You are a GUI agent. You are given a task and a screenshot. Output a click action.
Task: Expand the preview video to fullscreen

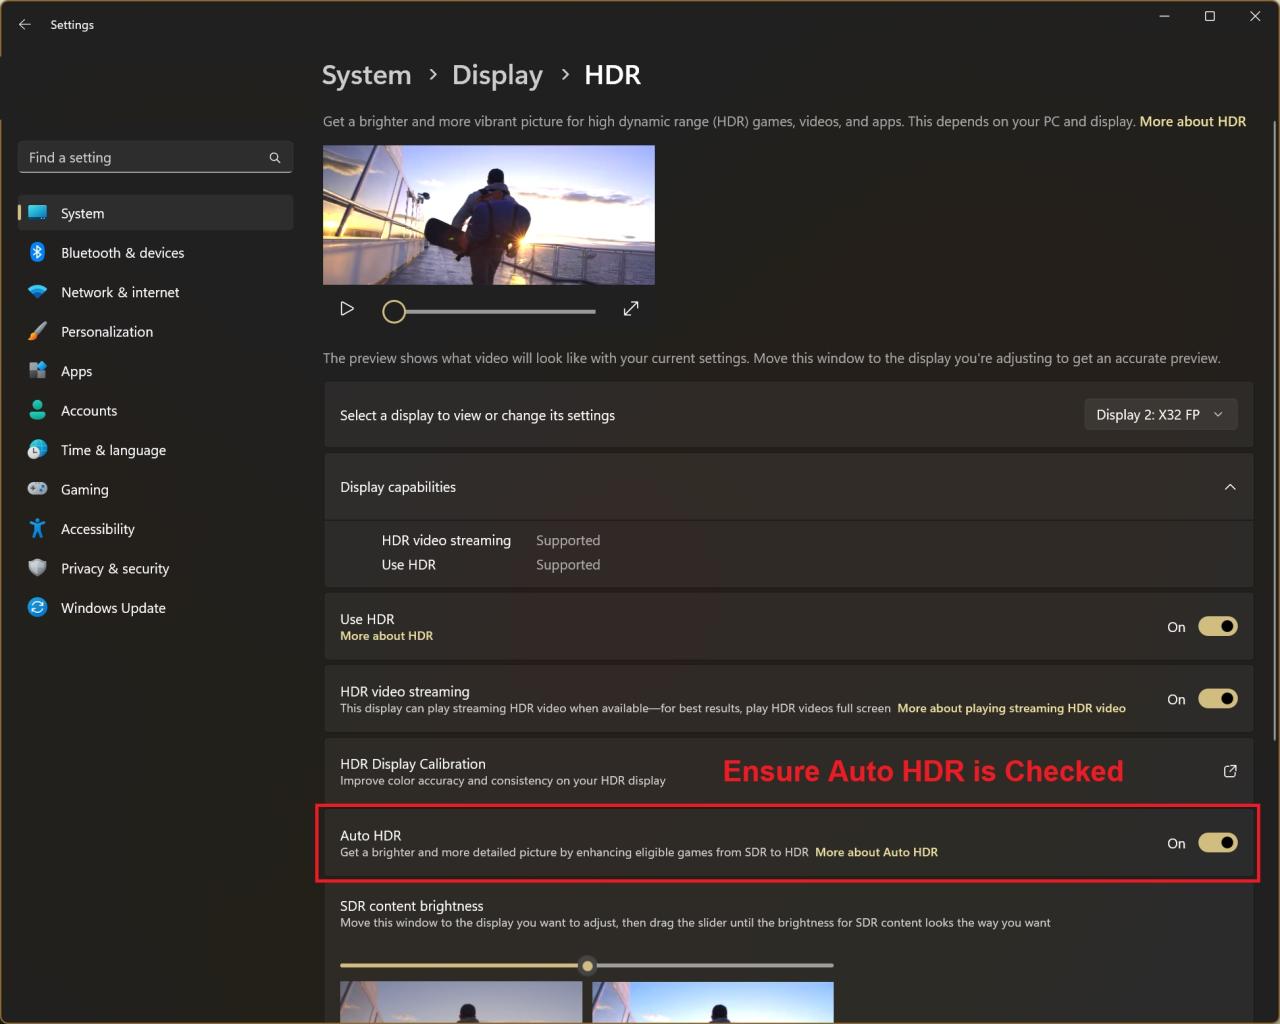click(x=630, y=309)
